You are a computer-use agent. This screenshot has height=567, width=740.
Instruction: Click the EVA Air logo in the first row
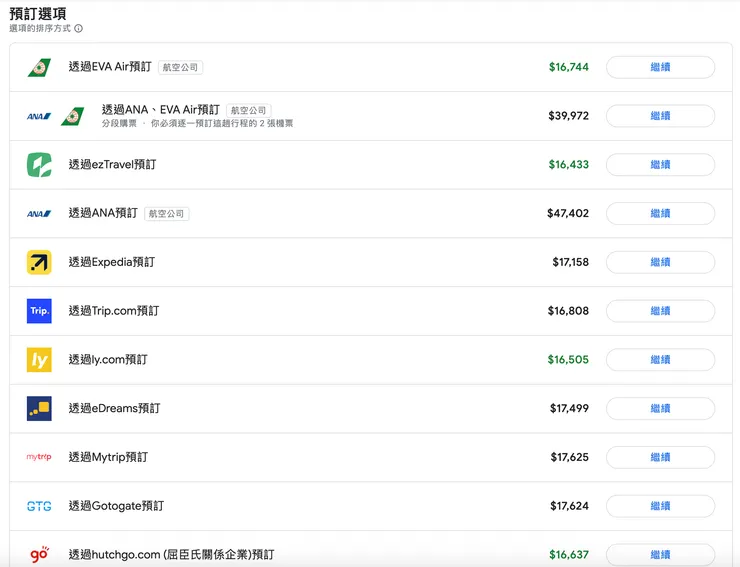[39, 67]
